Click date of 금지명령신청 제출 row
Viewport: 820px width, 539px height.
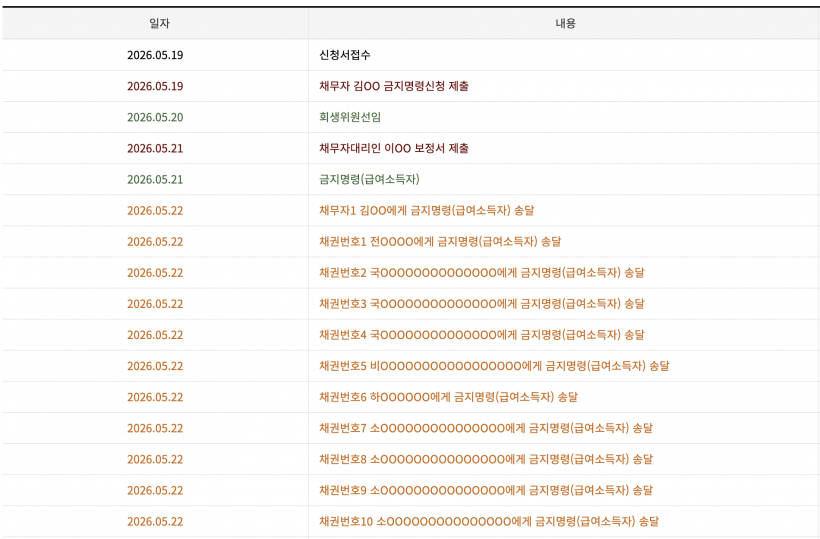155,86
